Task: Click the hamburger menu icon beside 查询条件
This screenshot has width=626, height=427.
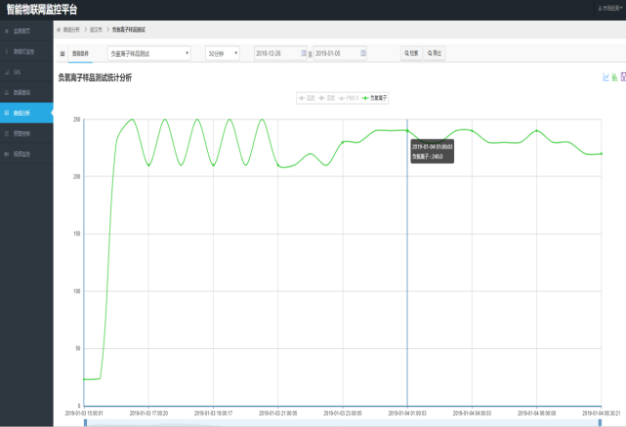Action: [63, 53]
